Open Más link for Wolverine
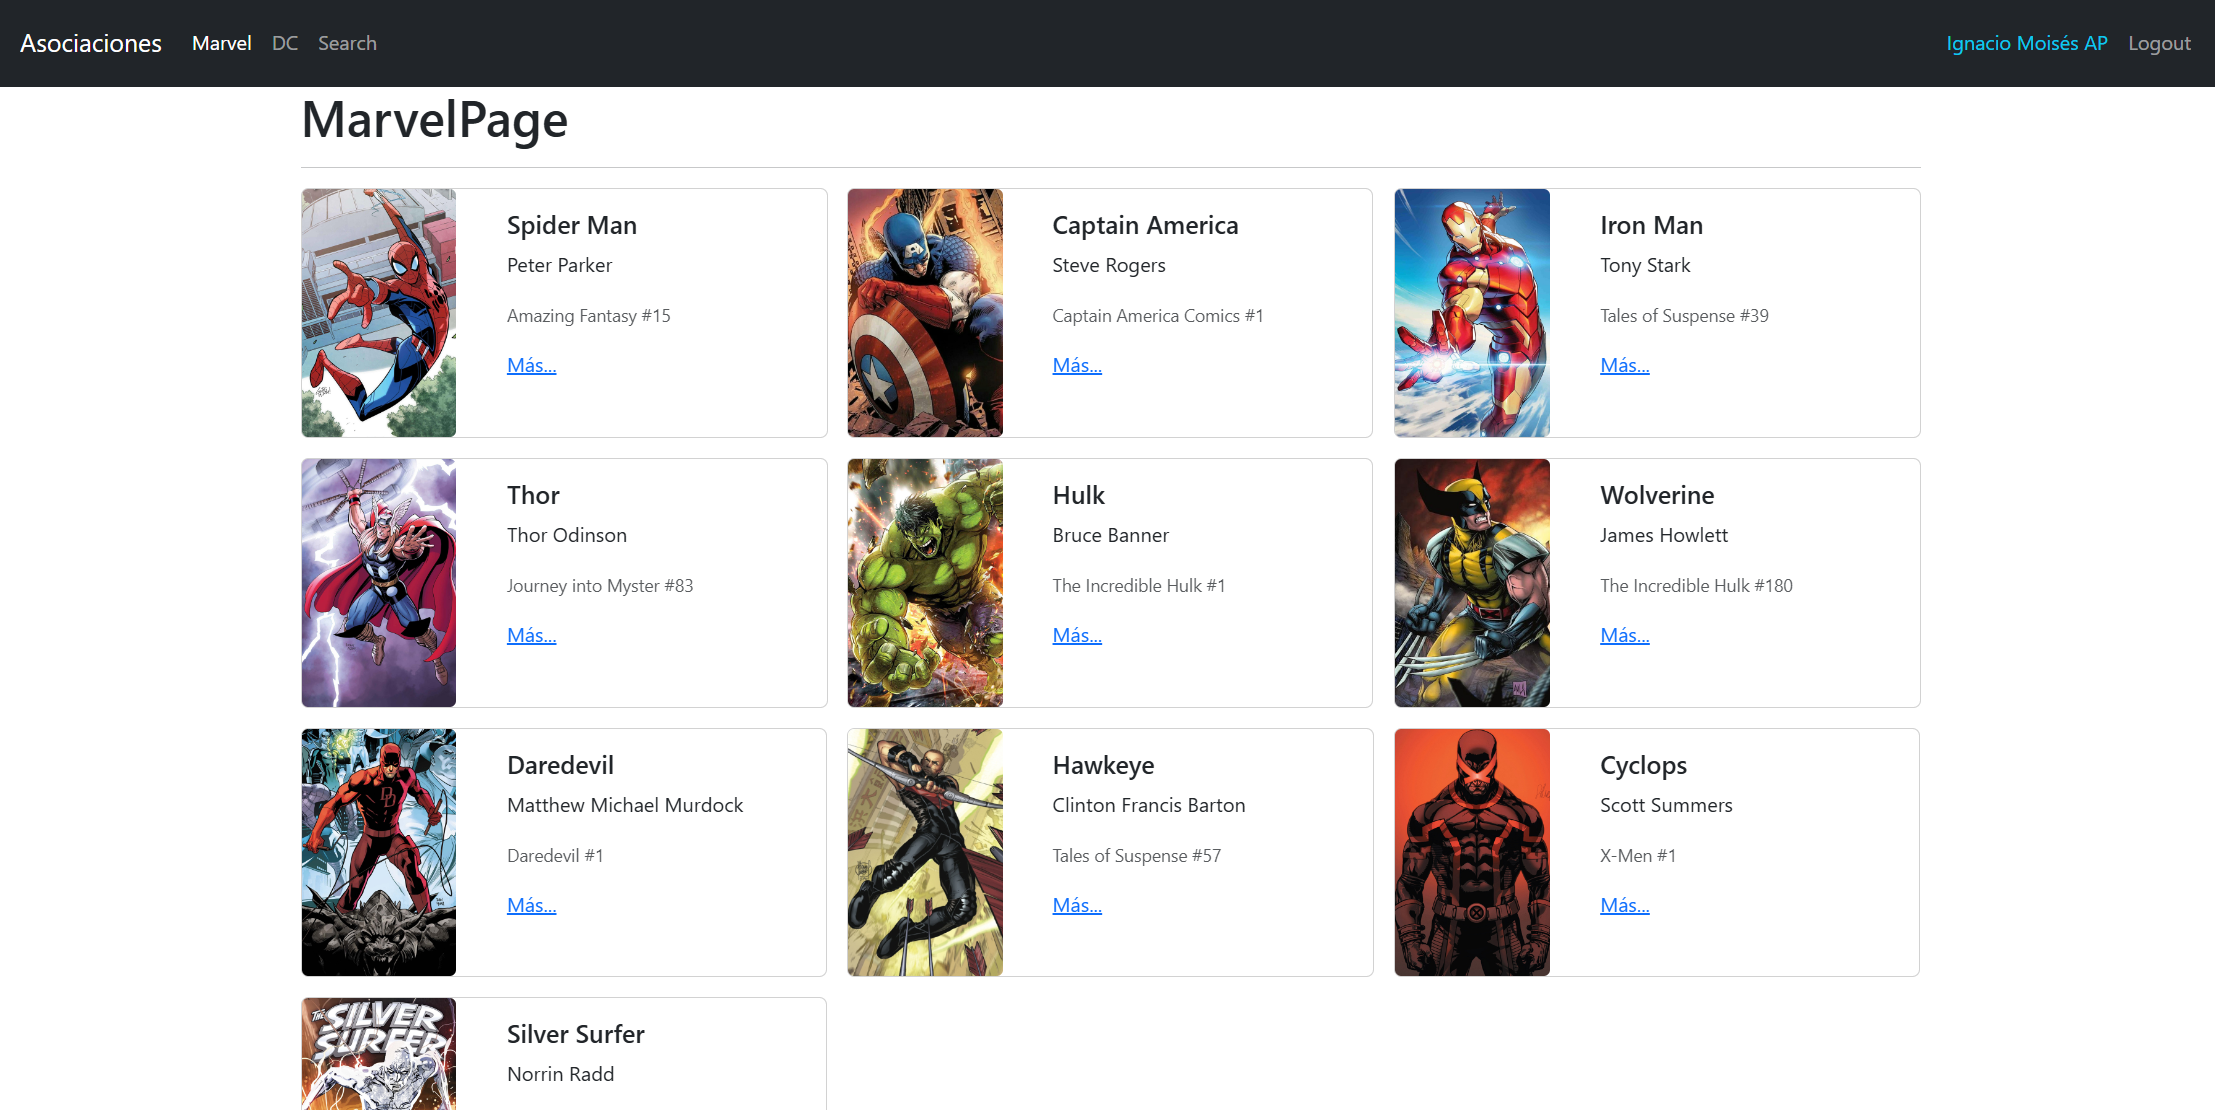 (1625, 635)
